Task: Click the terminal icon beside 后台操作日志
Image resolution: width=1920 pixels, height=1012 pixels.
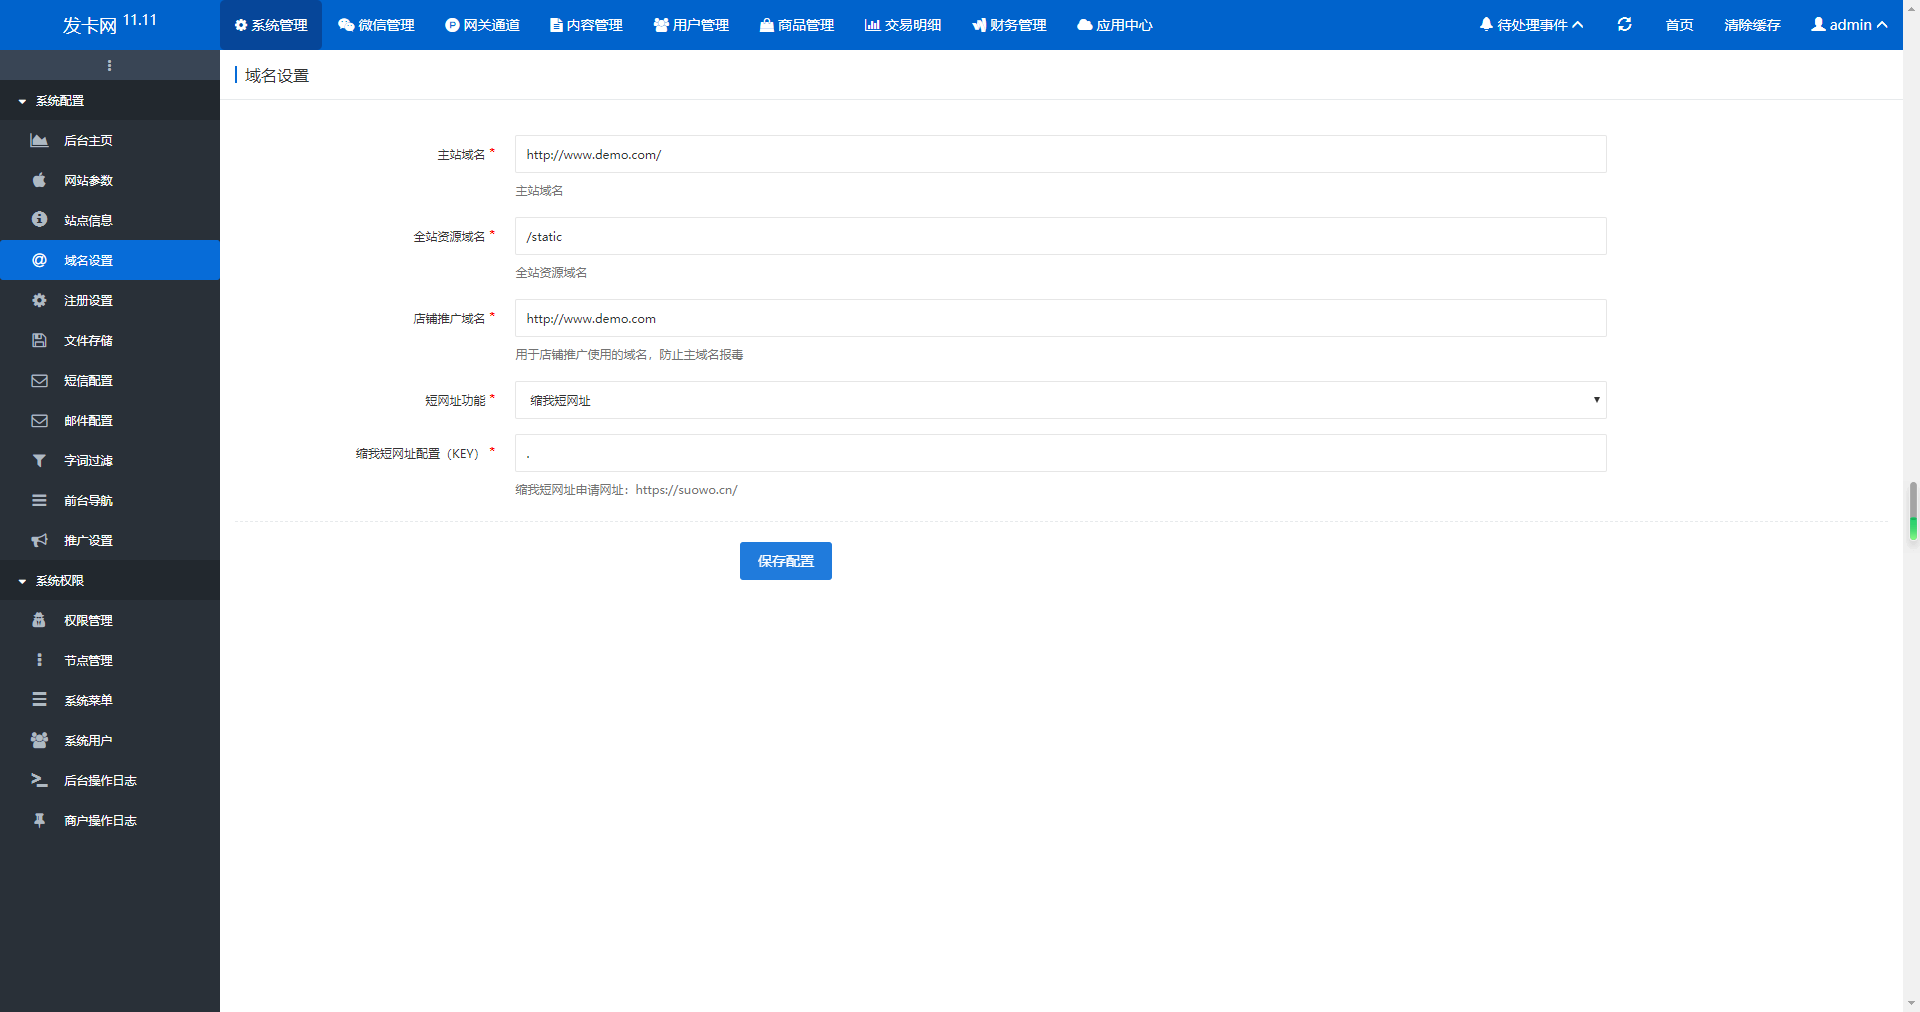Action: pyautogui.click(x=39, y=780)
